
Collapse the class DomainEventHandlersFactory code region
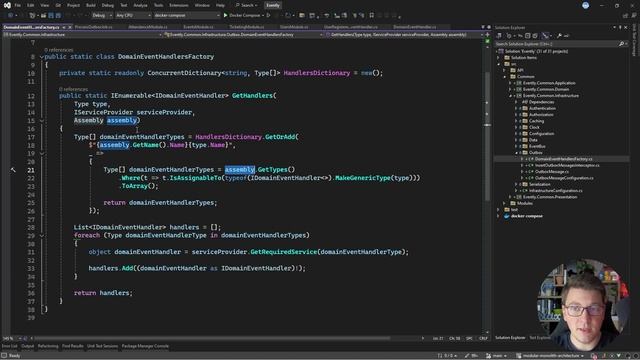[42, 57]
